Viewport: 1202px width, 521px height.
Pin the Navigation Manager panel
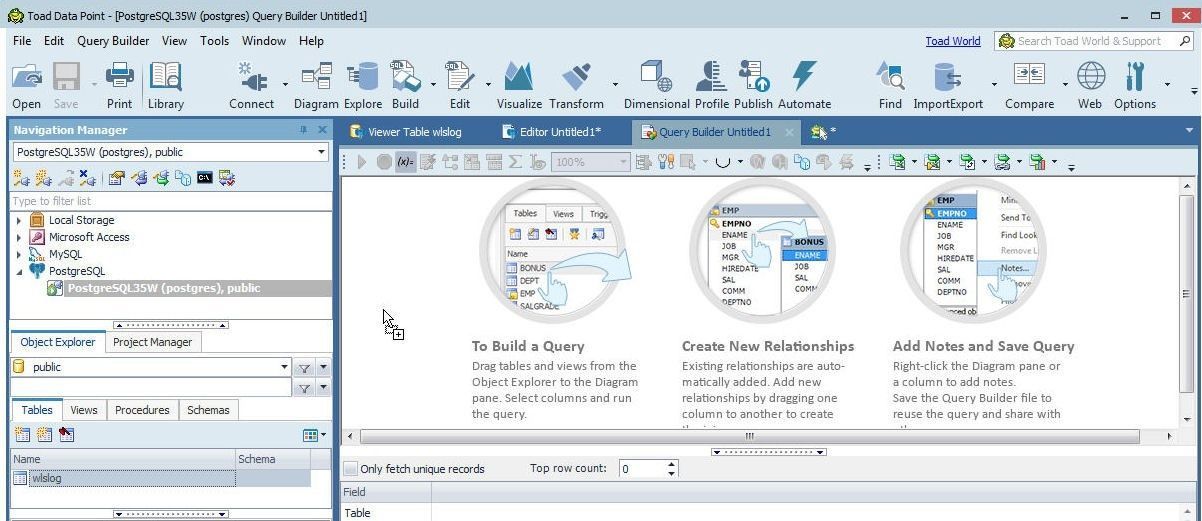pyautogui.click(x=304, y=130)
